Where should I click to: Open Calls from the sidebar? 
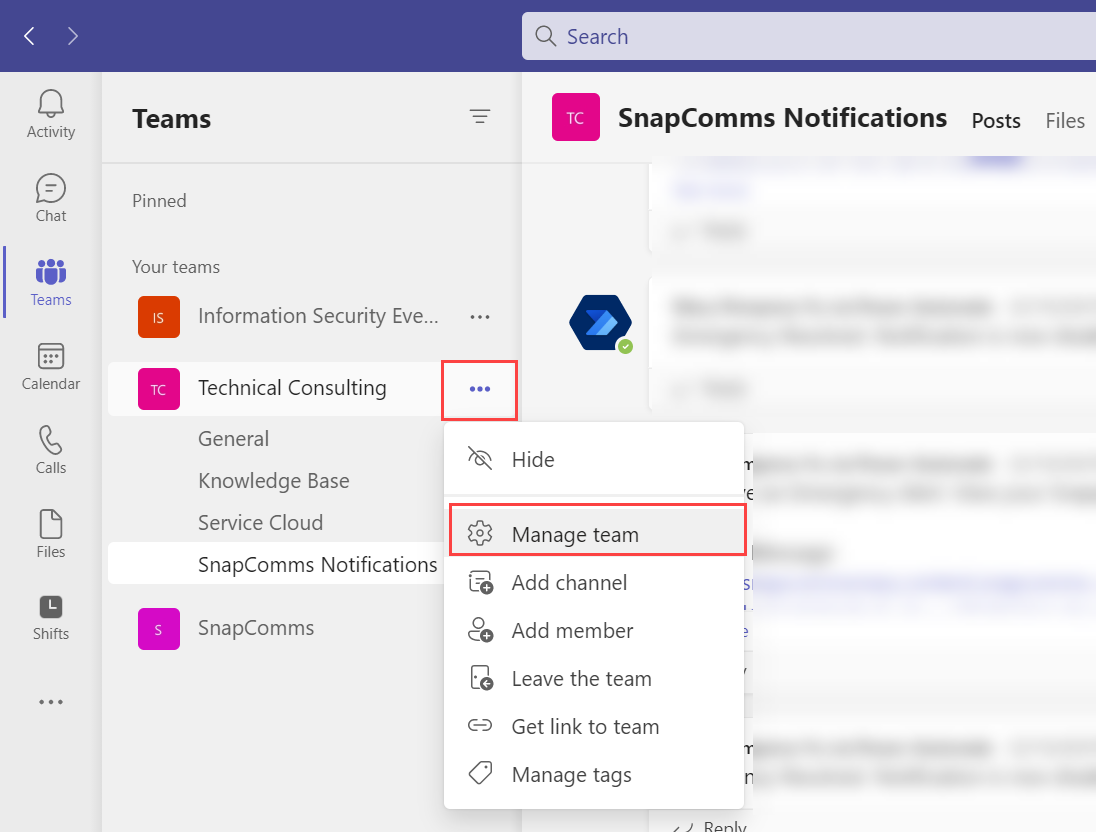(51, 450)
